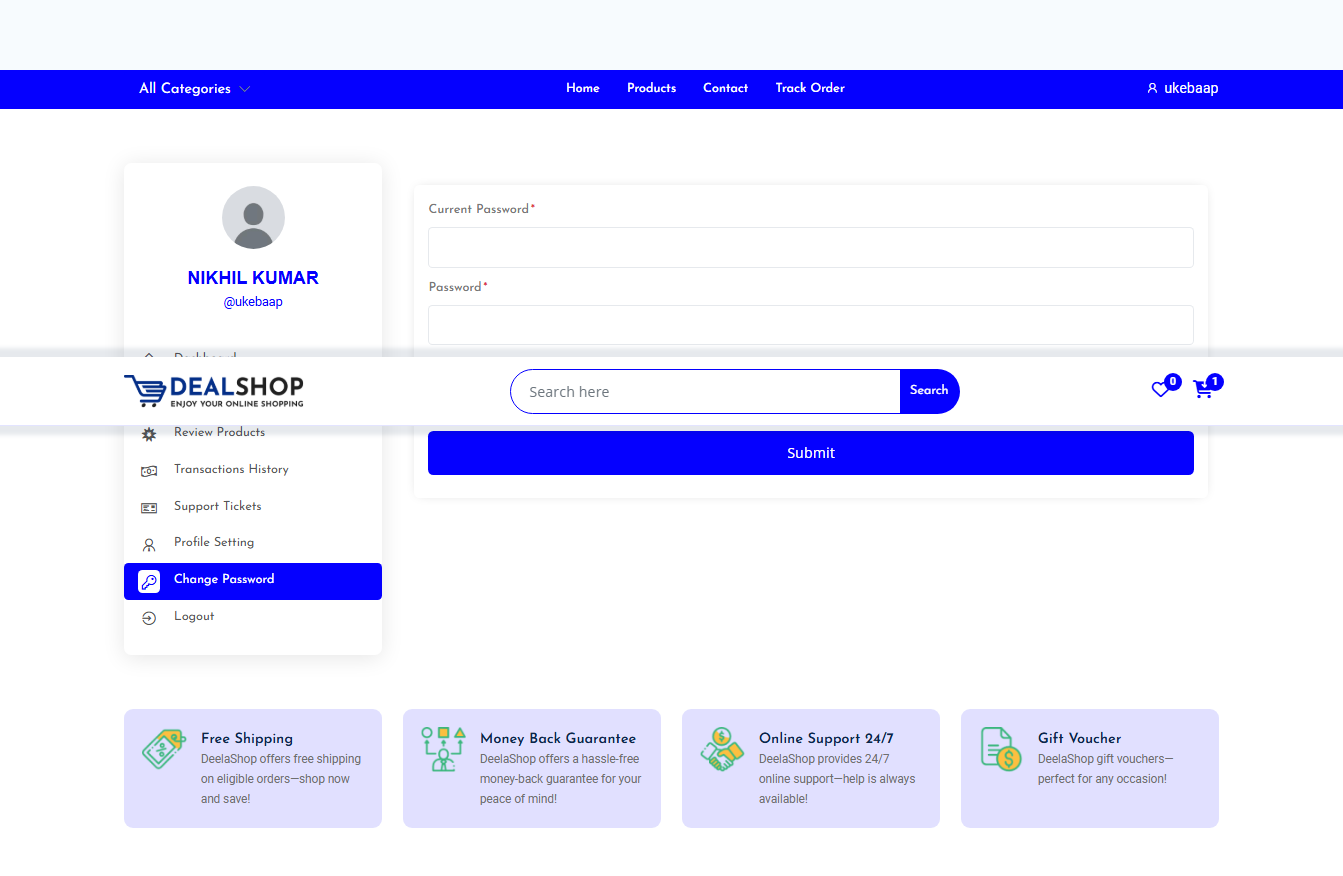Image resolution: width=1343 pixels, height=876 pixels.
Task: Click inside the Search here box
Action: coord(705,392)
